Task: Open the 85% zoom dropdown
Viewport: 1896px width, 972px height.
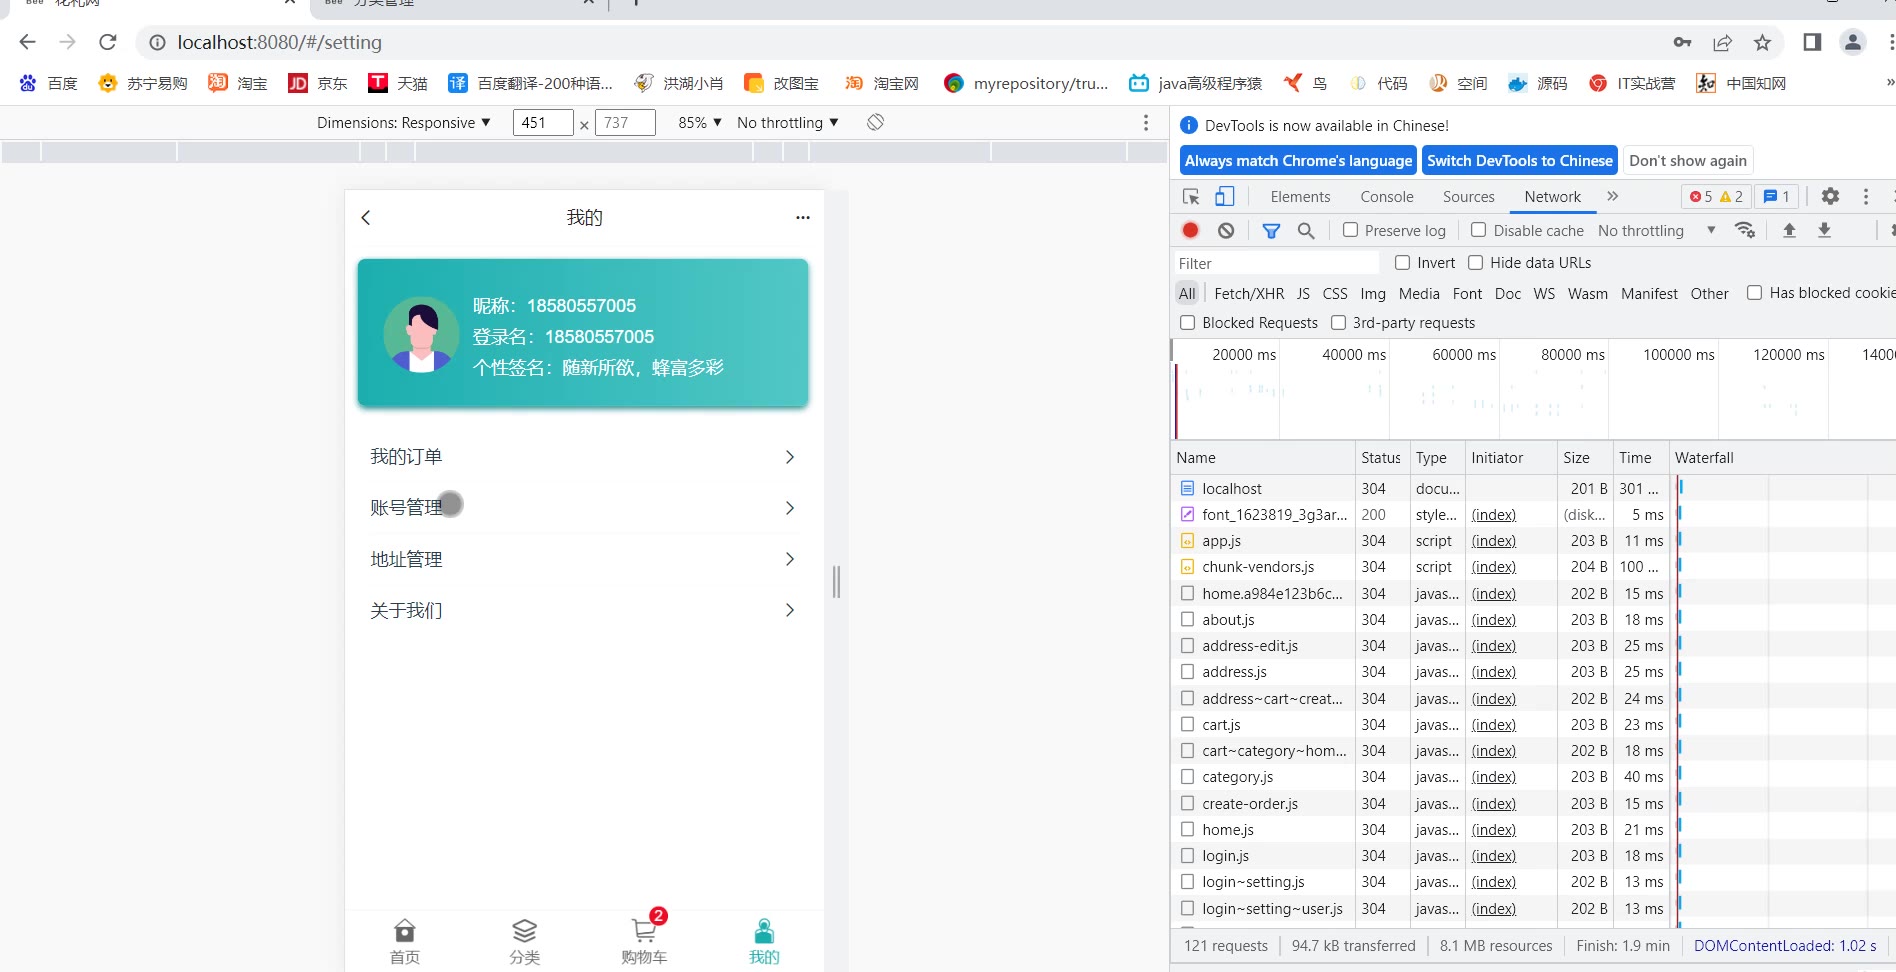Action: [x=700, y=122]
